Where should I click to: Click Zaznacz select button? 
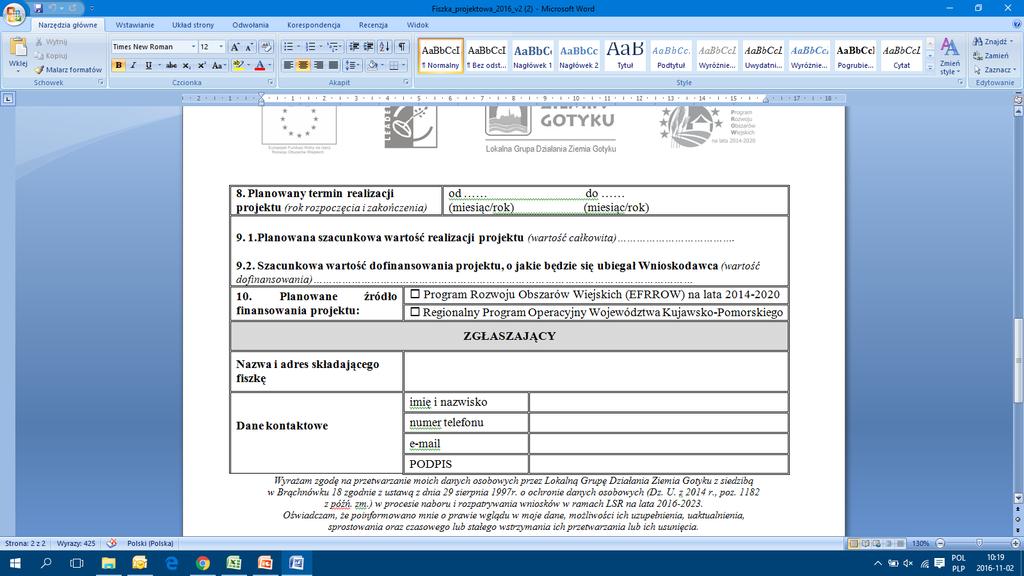[x=993, y=69]
